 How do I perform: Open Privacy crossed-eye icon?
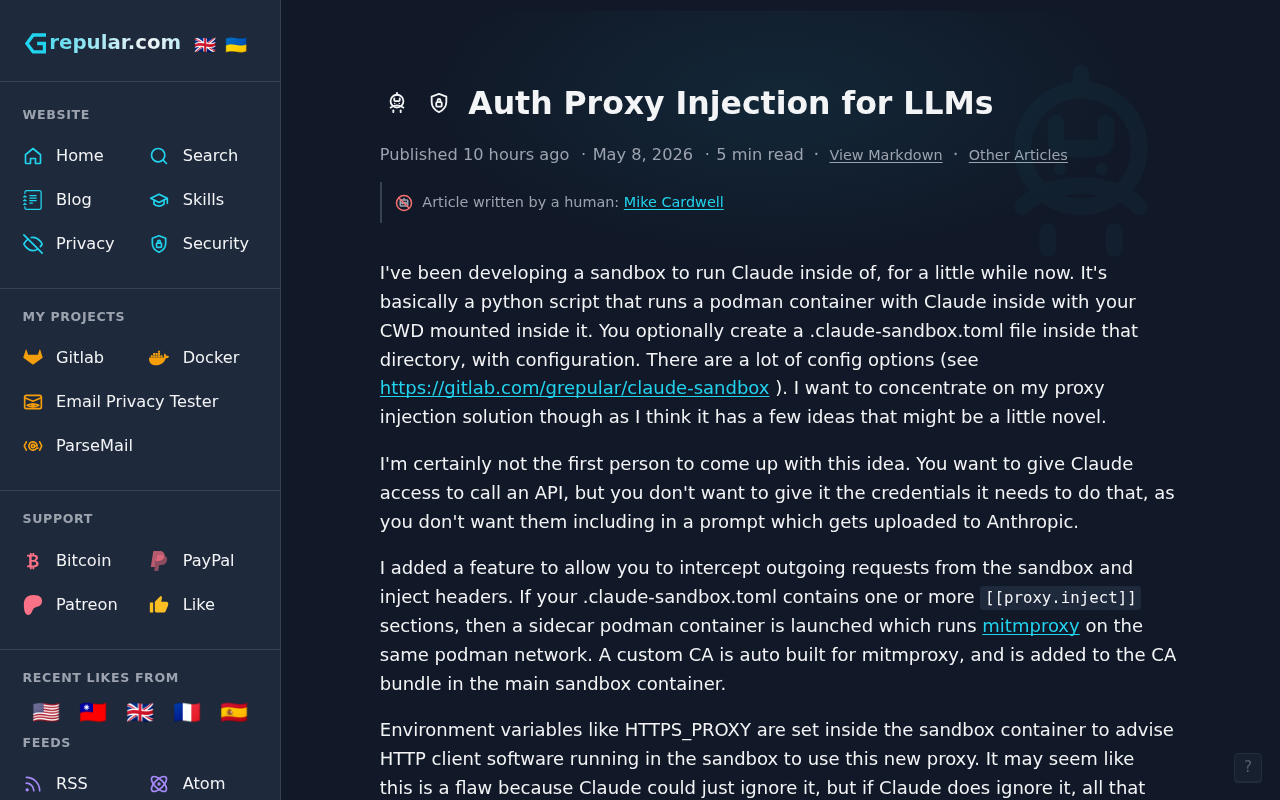pyautogui.click(x=33, y=244)
